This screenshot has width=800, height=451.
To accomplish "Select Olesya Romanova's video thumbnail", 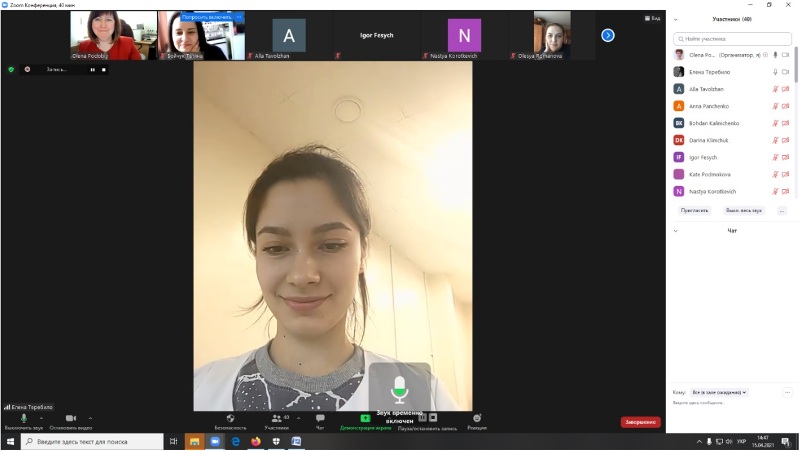I will pos(552,35).
